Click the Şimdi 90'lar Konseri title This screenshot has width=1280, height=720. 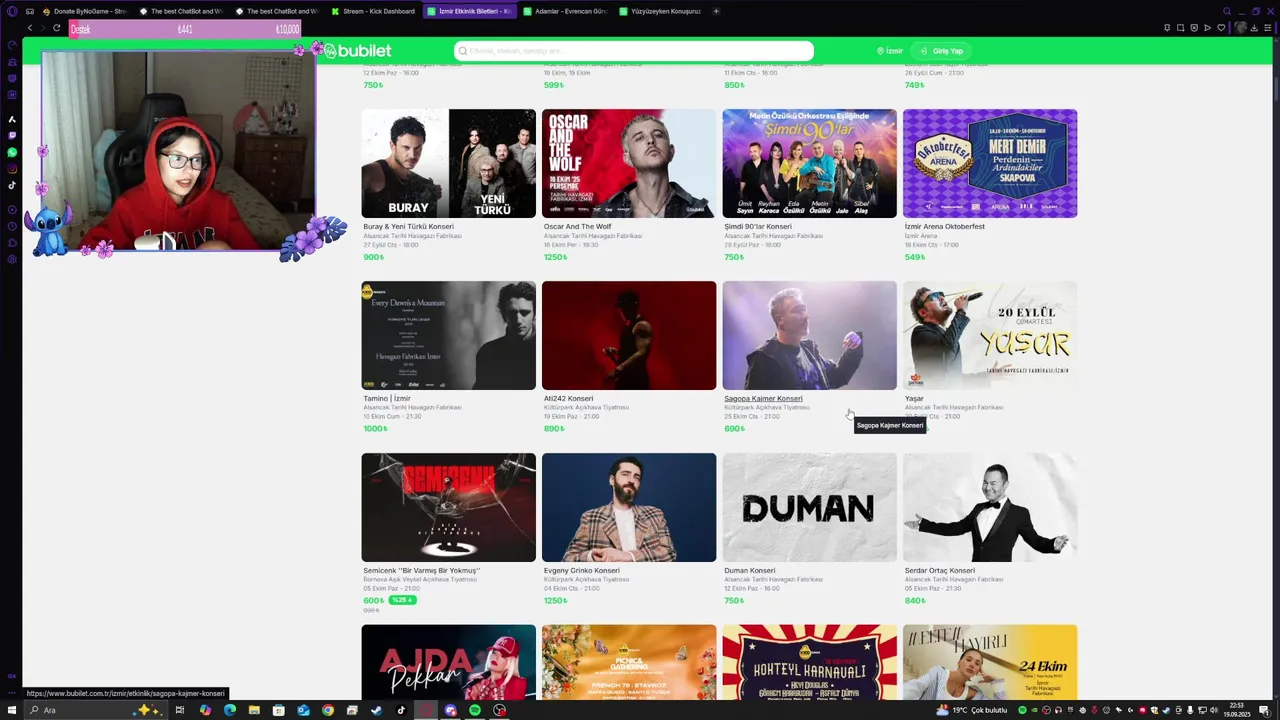758,226
